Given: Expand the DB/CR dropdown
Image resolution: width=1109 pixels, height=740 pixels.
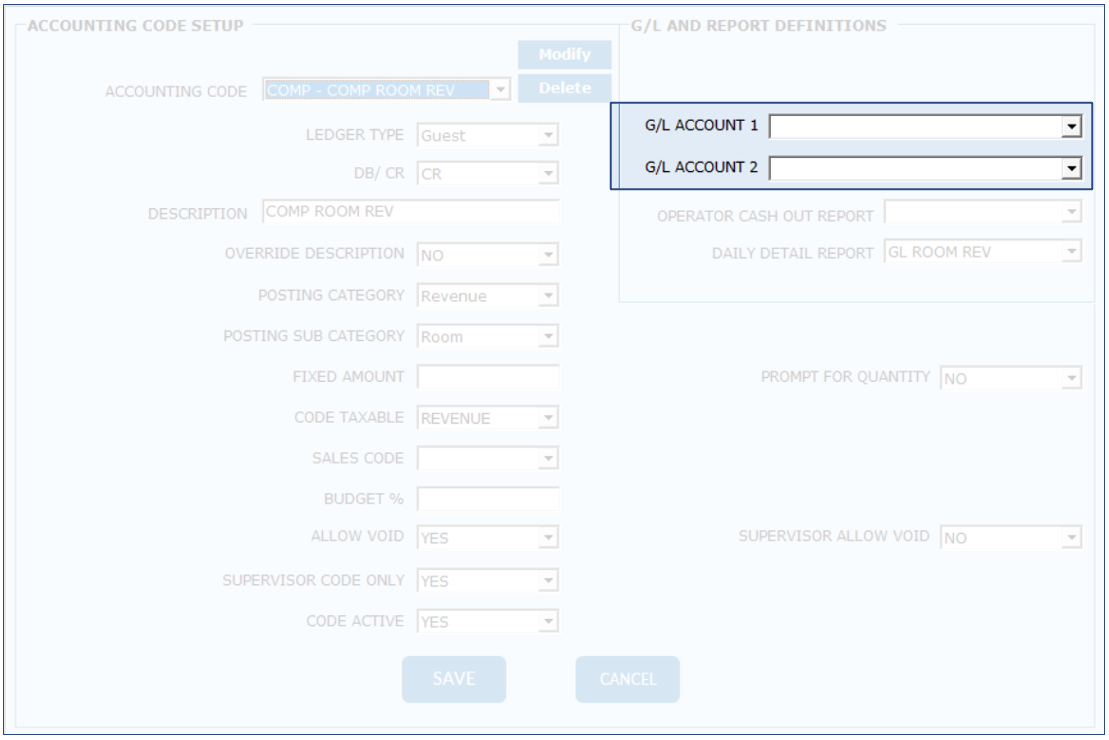Looking at the screenshot, I should click(548, 174).
